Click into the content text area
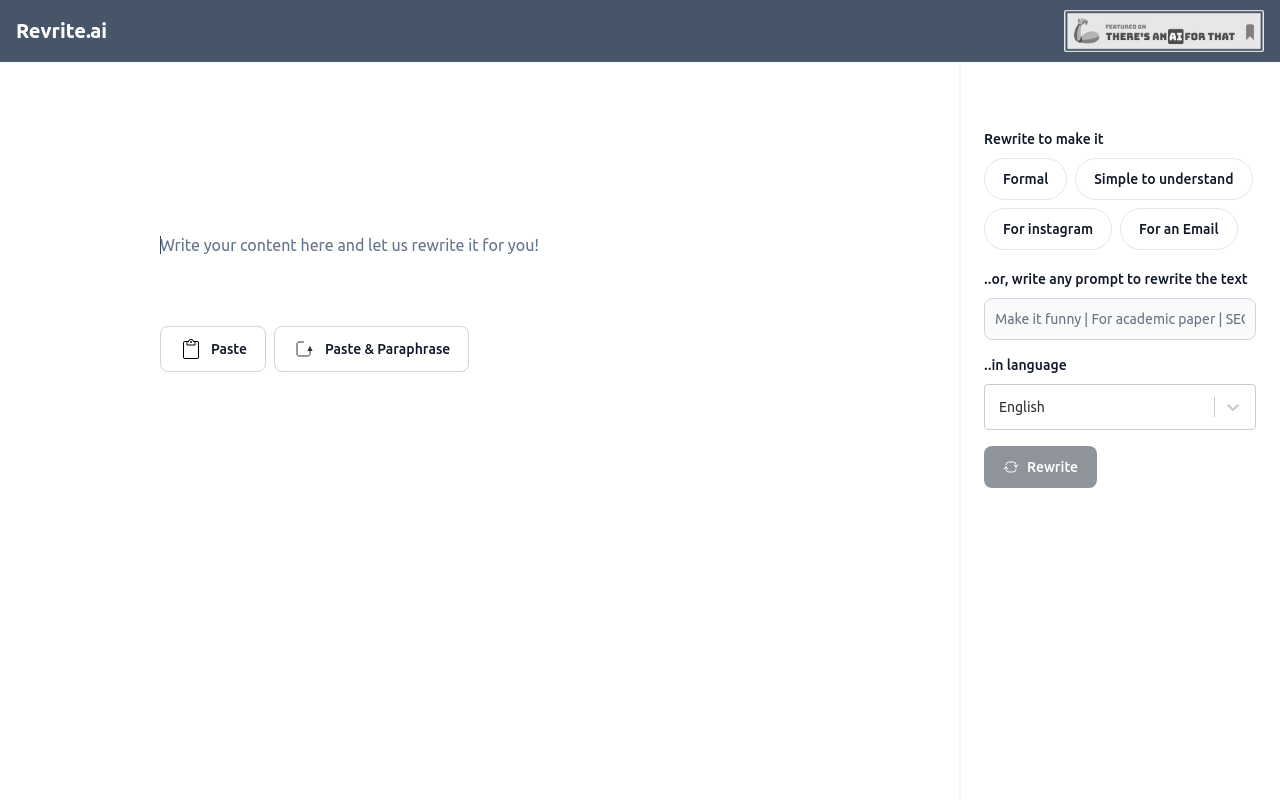The image size is (1280, 800). click(x=480, y=245)
